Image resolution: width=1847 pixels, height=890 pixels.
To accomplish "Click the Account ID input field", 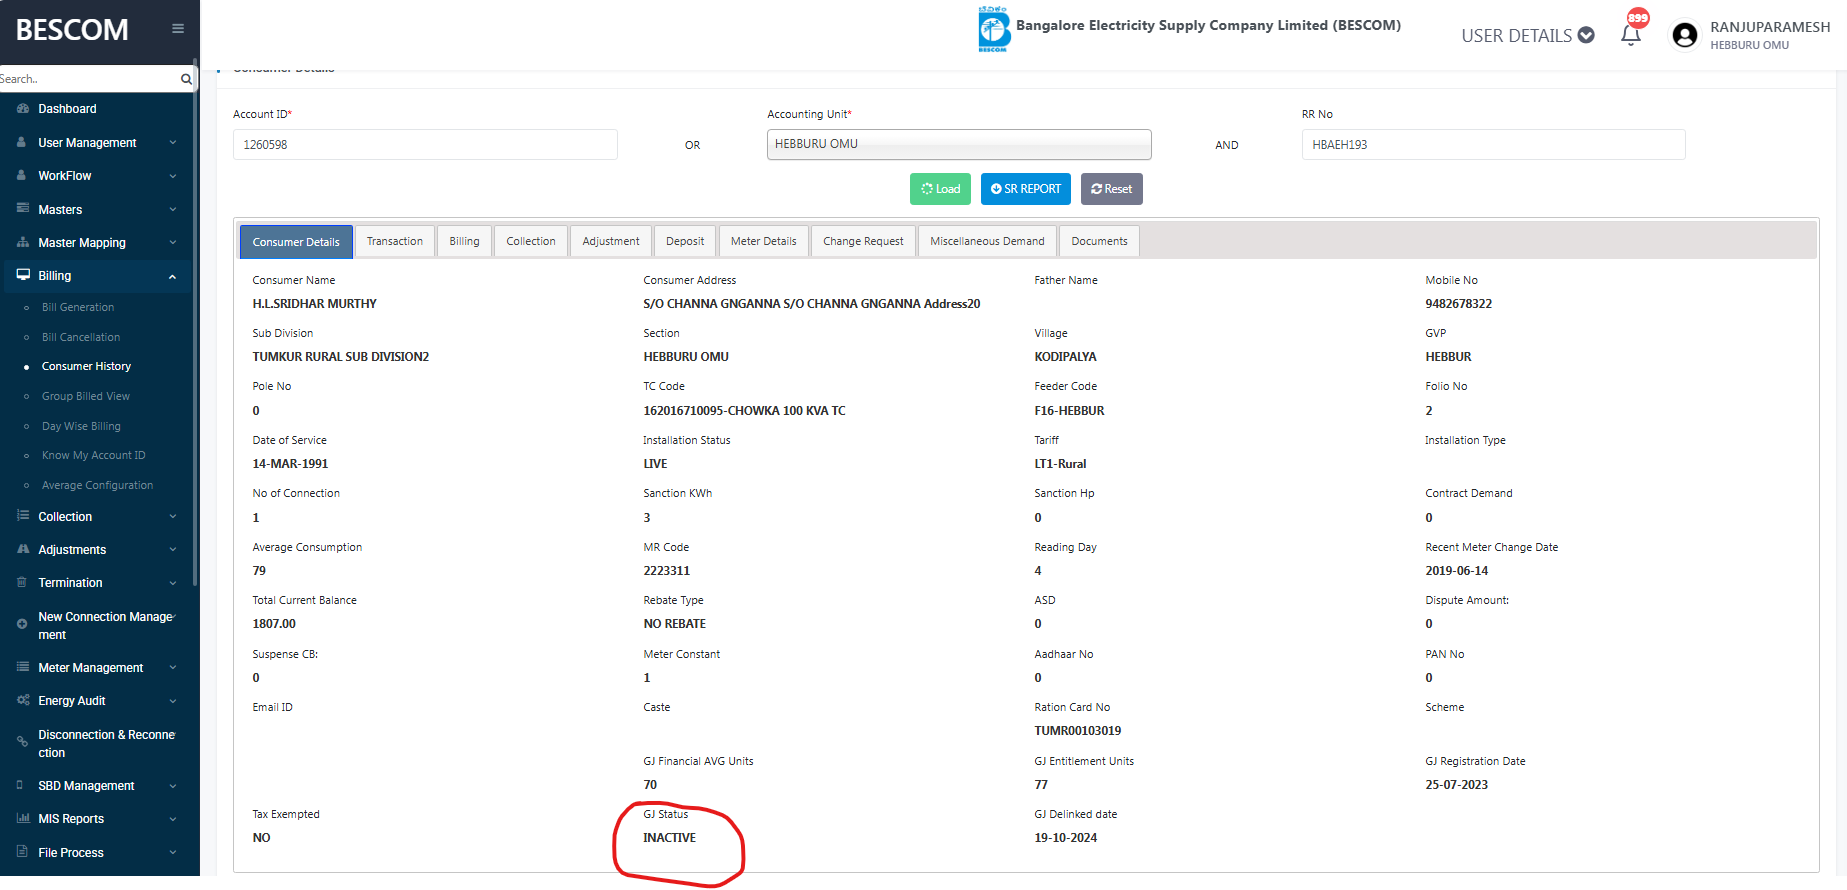I will point(425,145).
